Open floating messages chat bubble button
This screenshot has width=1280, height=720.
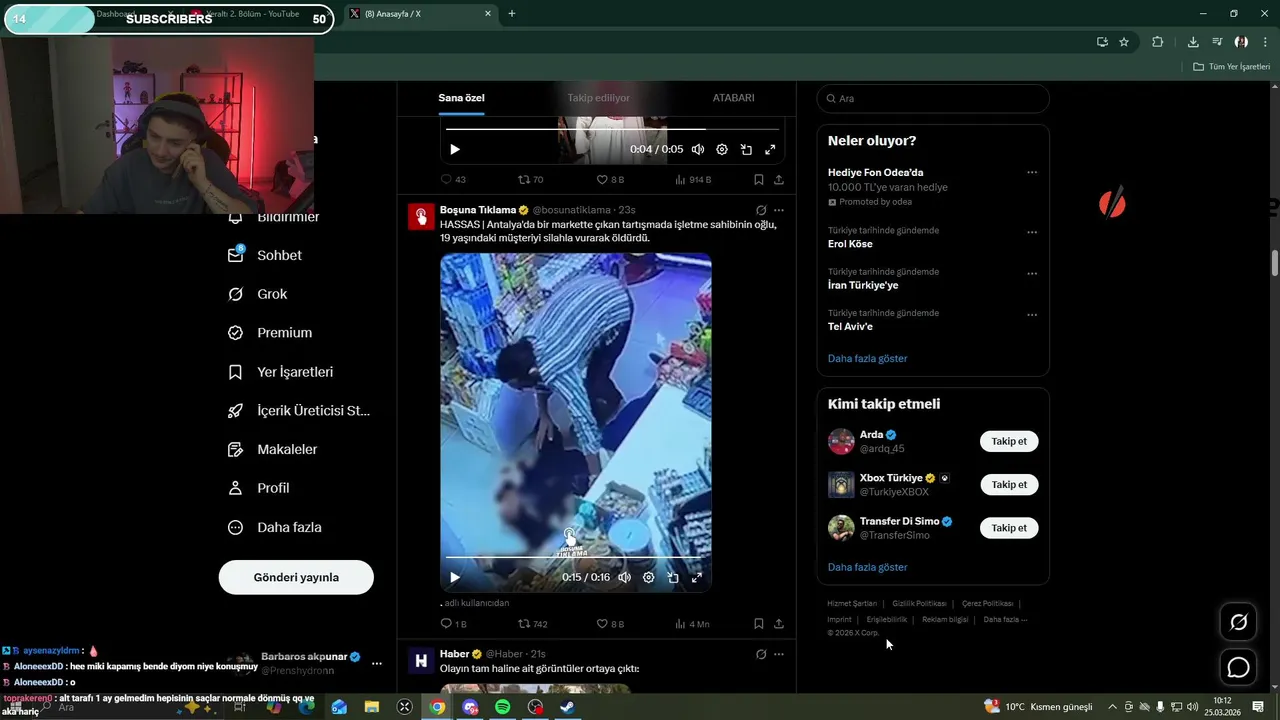1238,667
